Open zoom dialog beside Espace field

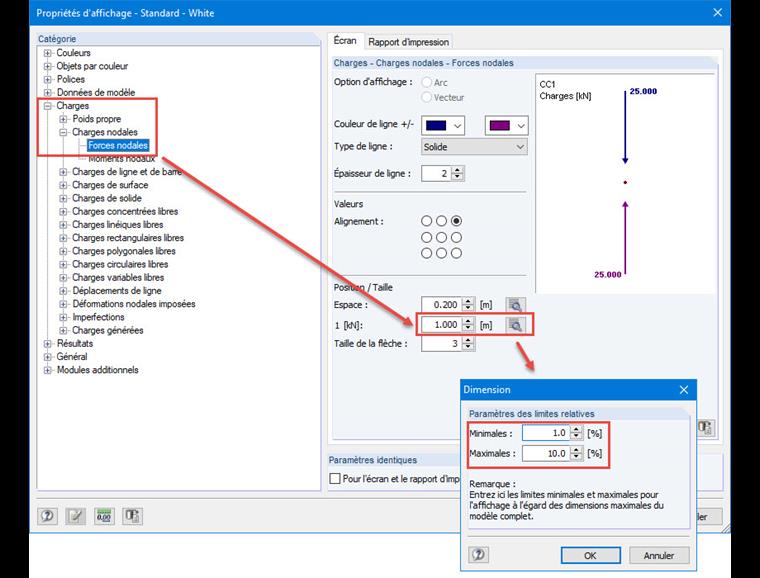coord(516,305)
